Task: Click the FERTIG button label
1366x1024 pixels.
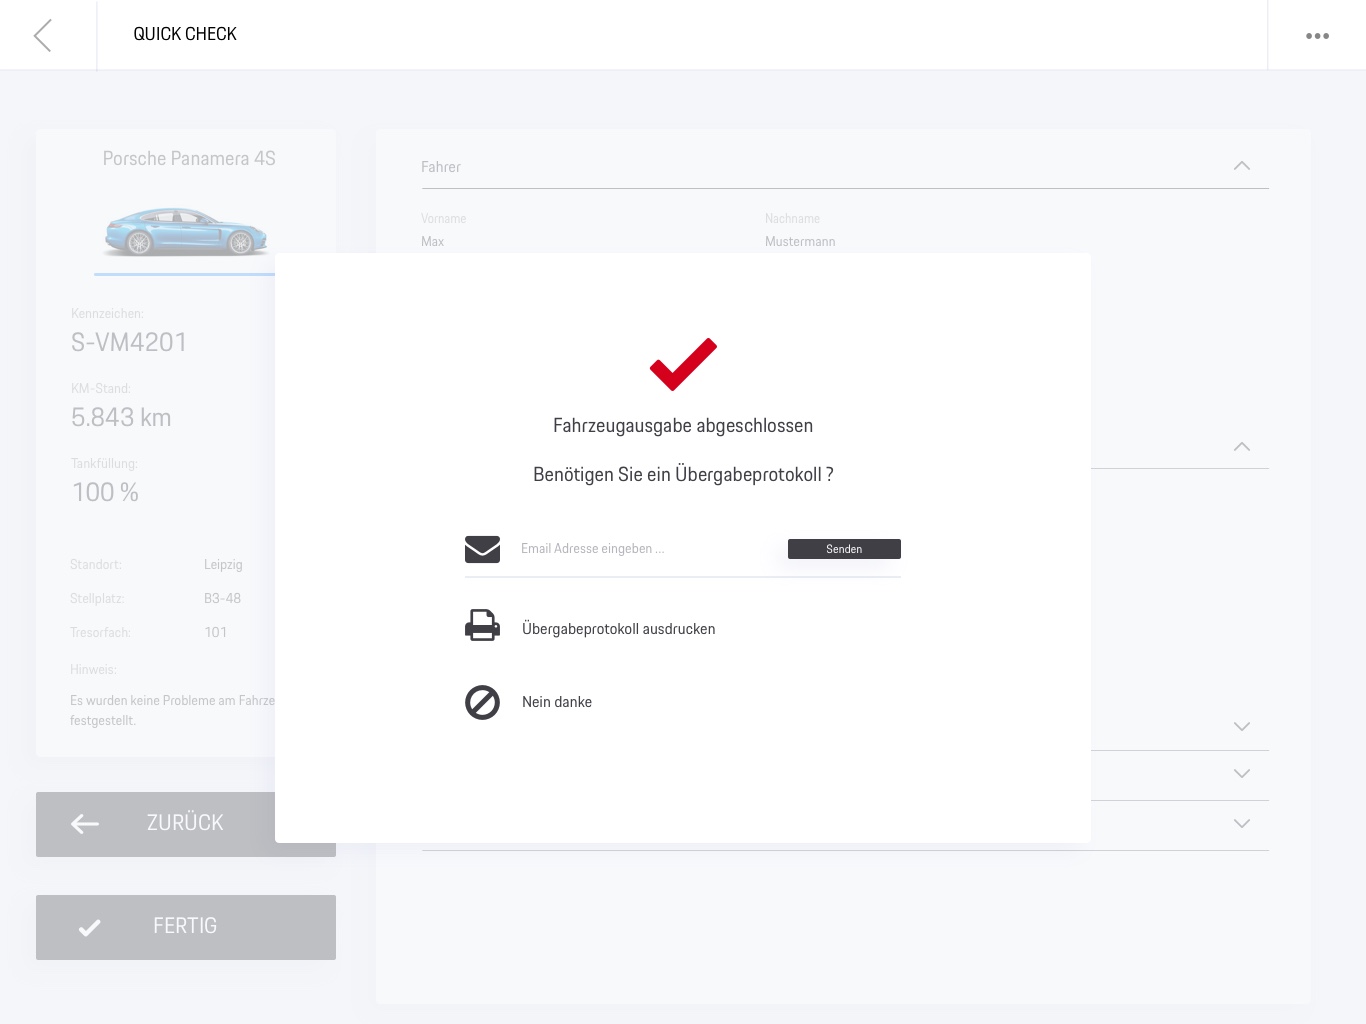Action: [185, 926]
